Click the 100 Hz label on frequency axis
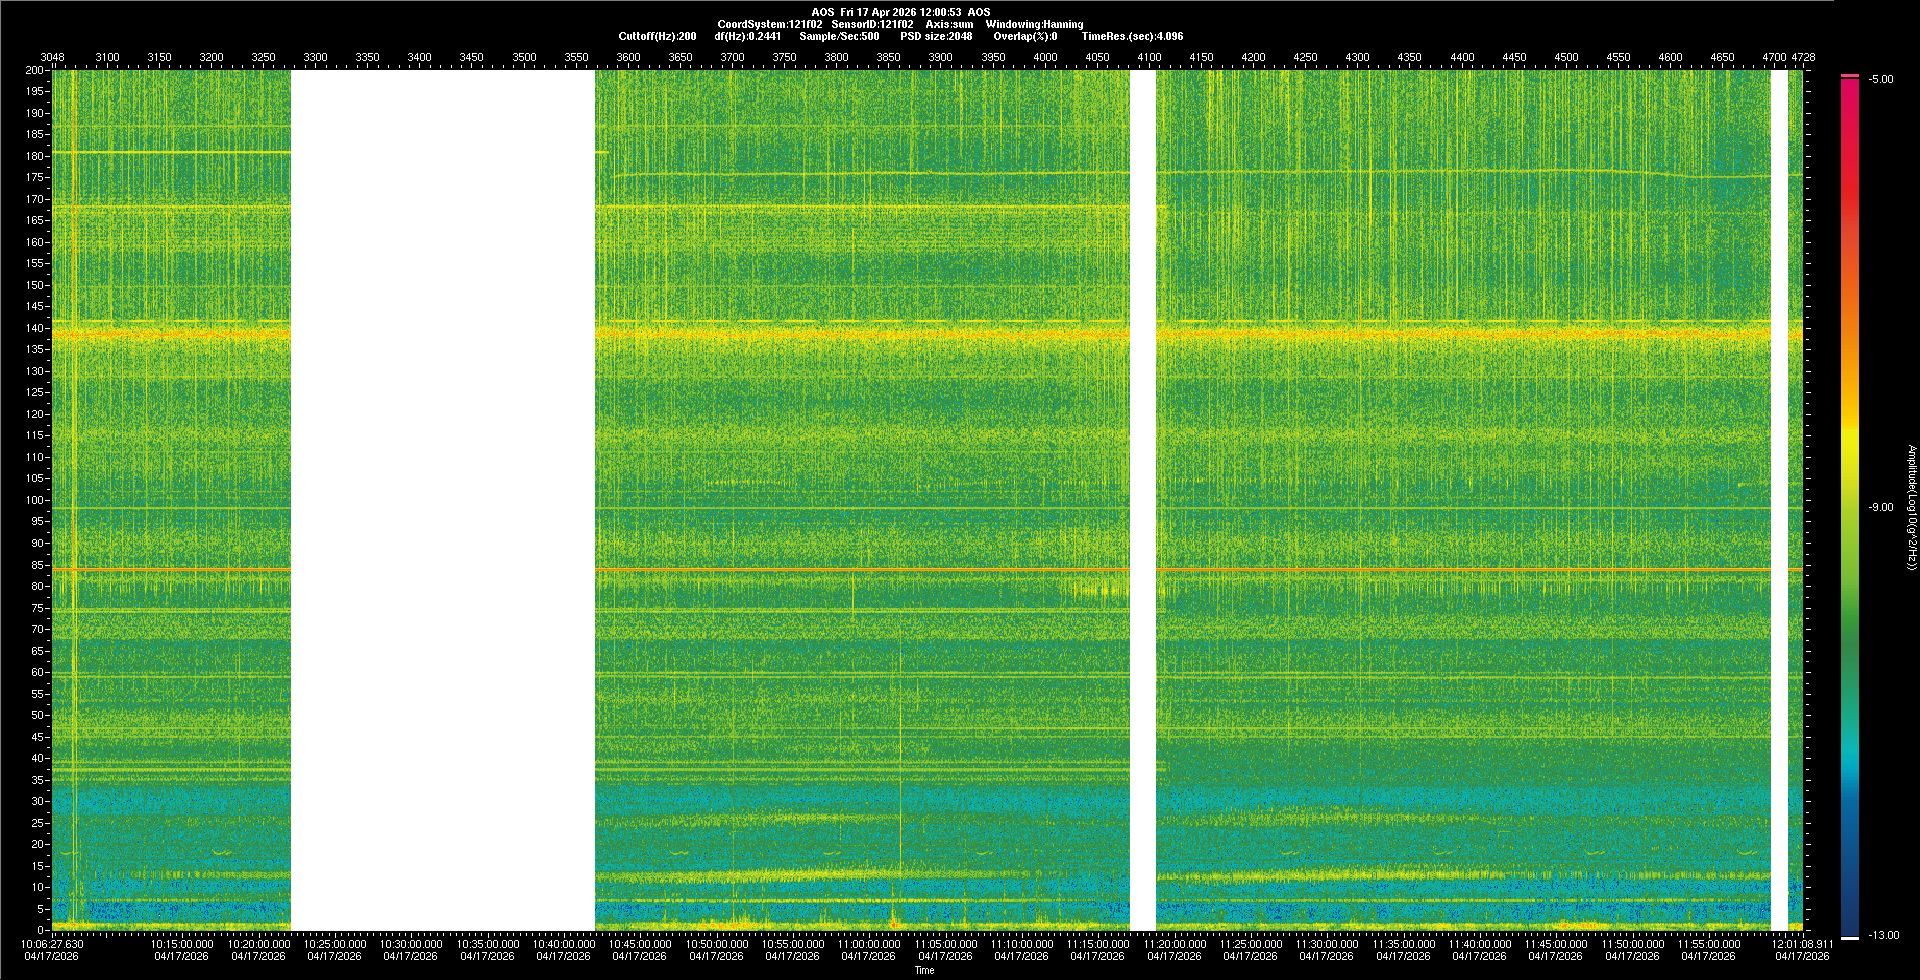Image resolution: width=1920 pixels, height=980 pixels. point(34,501)
